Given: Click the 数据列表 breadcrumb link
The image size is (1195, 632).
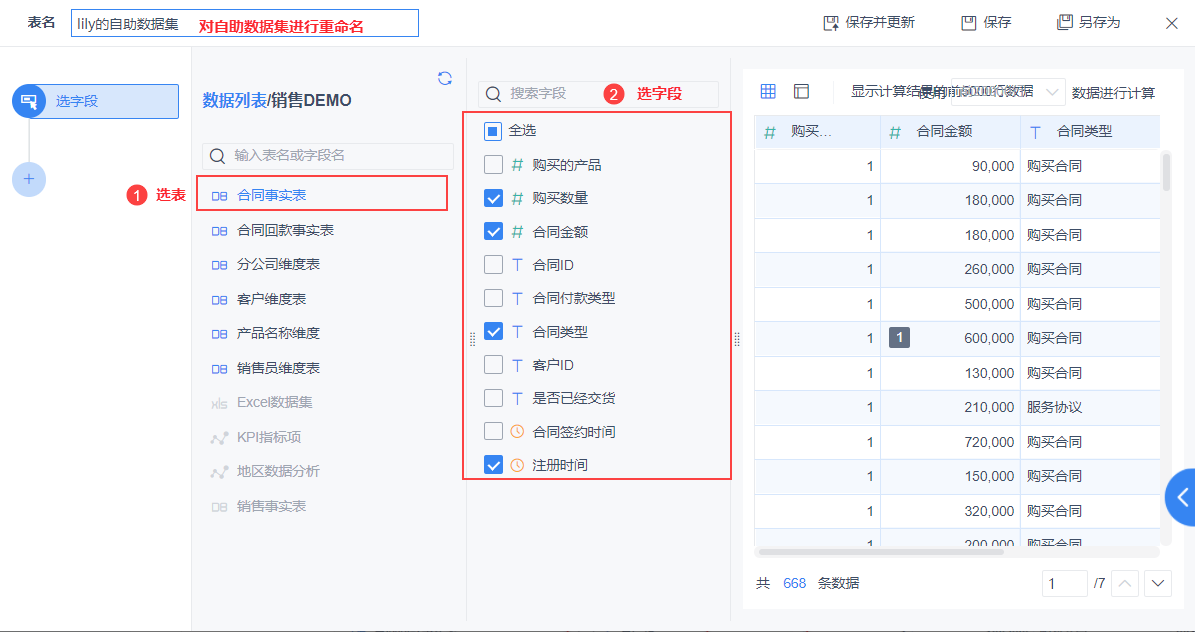Looking at the screenshot, I should [x=234, y=100].
